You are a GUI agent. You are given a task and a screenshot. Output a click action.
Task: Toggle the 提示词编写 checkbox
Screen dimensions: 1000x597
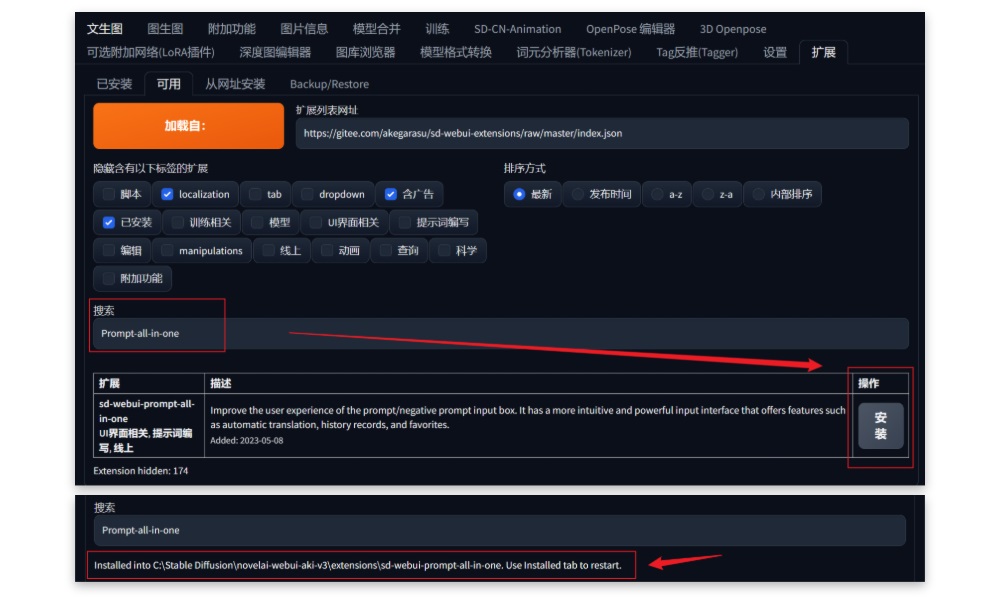(404, 222)
